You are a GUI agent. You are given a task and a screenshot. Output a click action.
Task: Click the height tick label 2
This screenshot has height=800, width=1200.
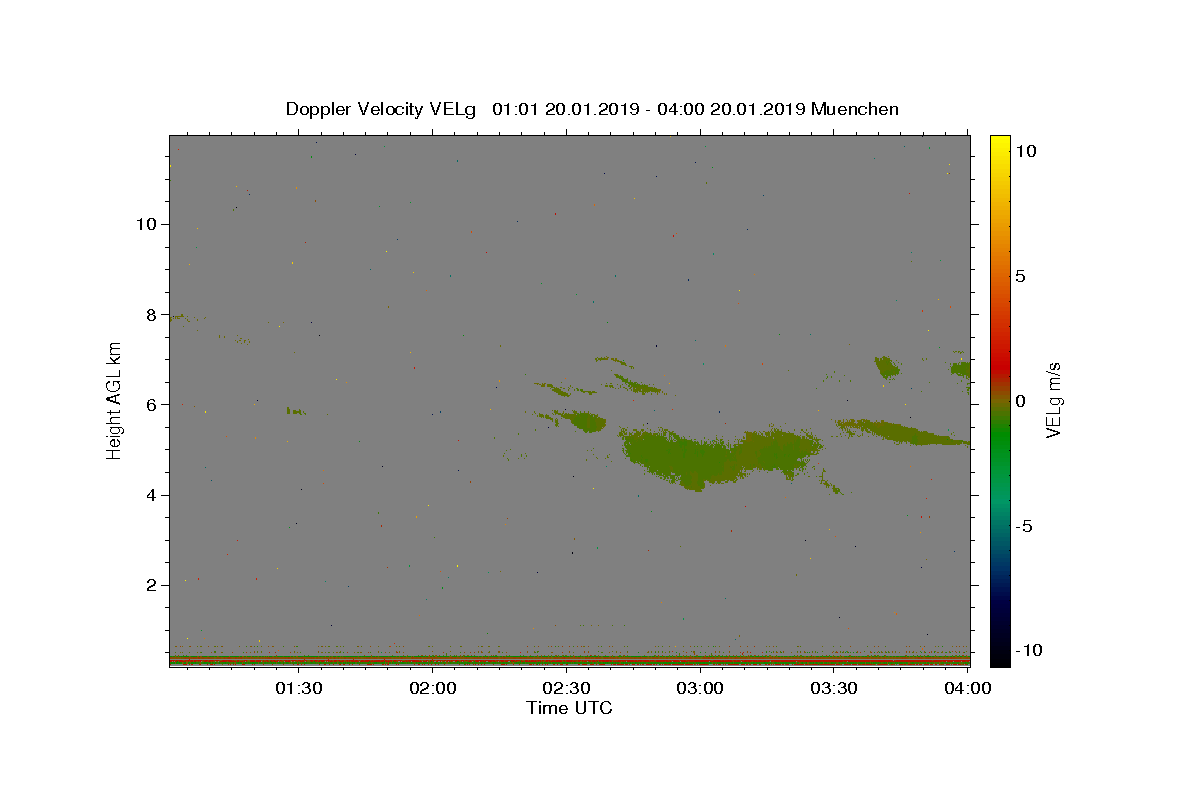[152, 586]
